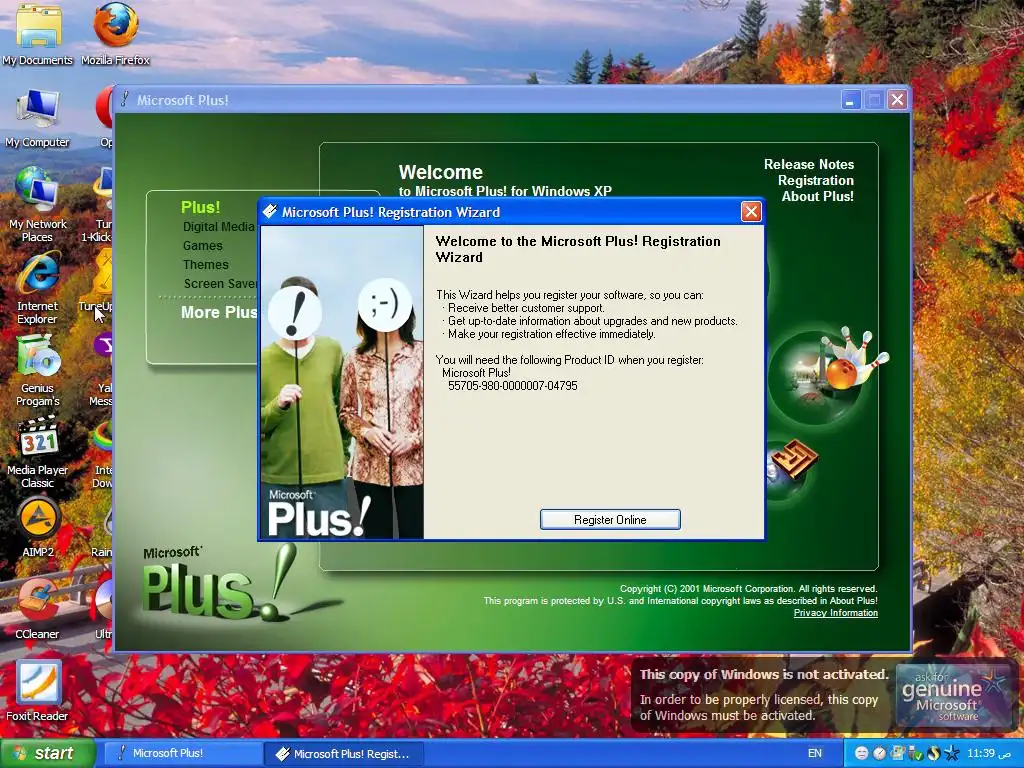Click the black S-globe tray icon

[934, 754]
